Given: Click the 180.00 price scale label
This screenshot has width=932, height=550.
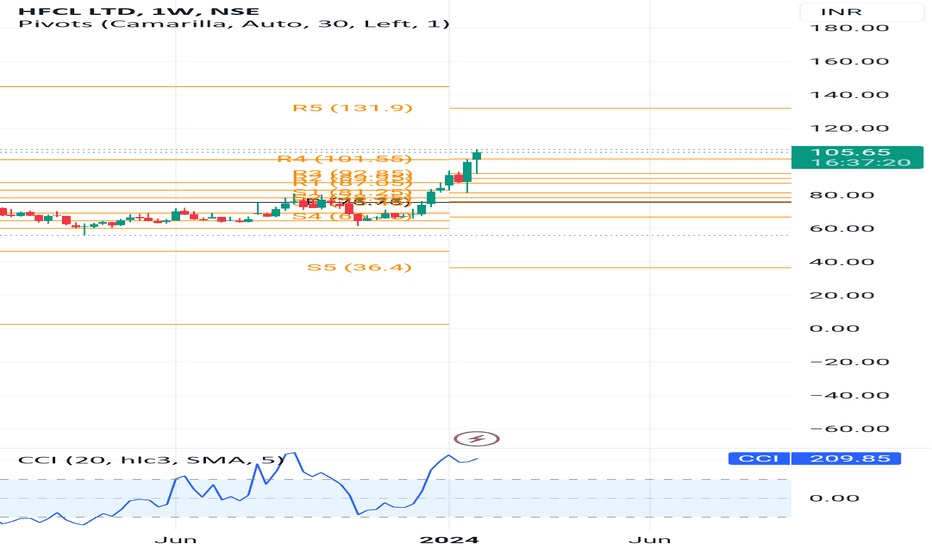Looking at the screenshot, I should coord(849,28).
